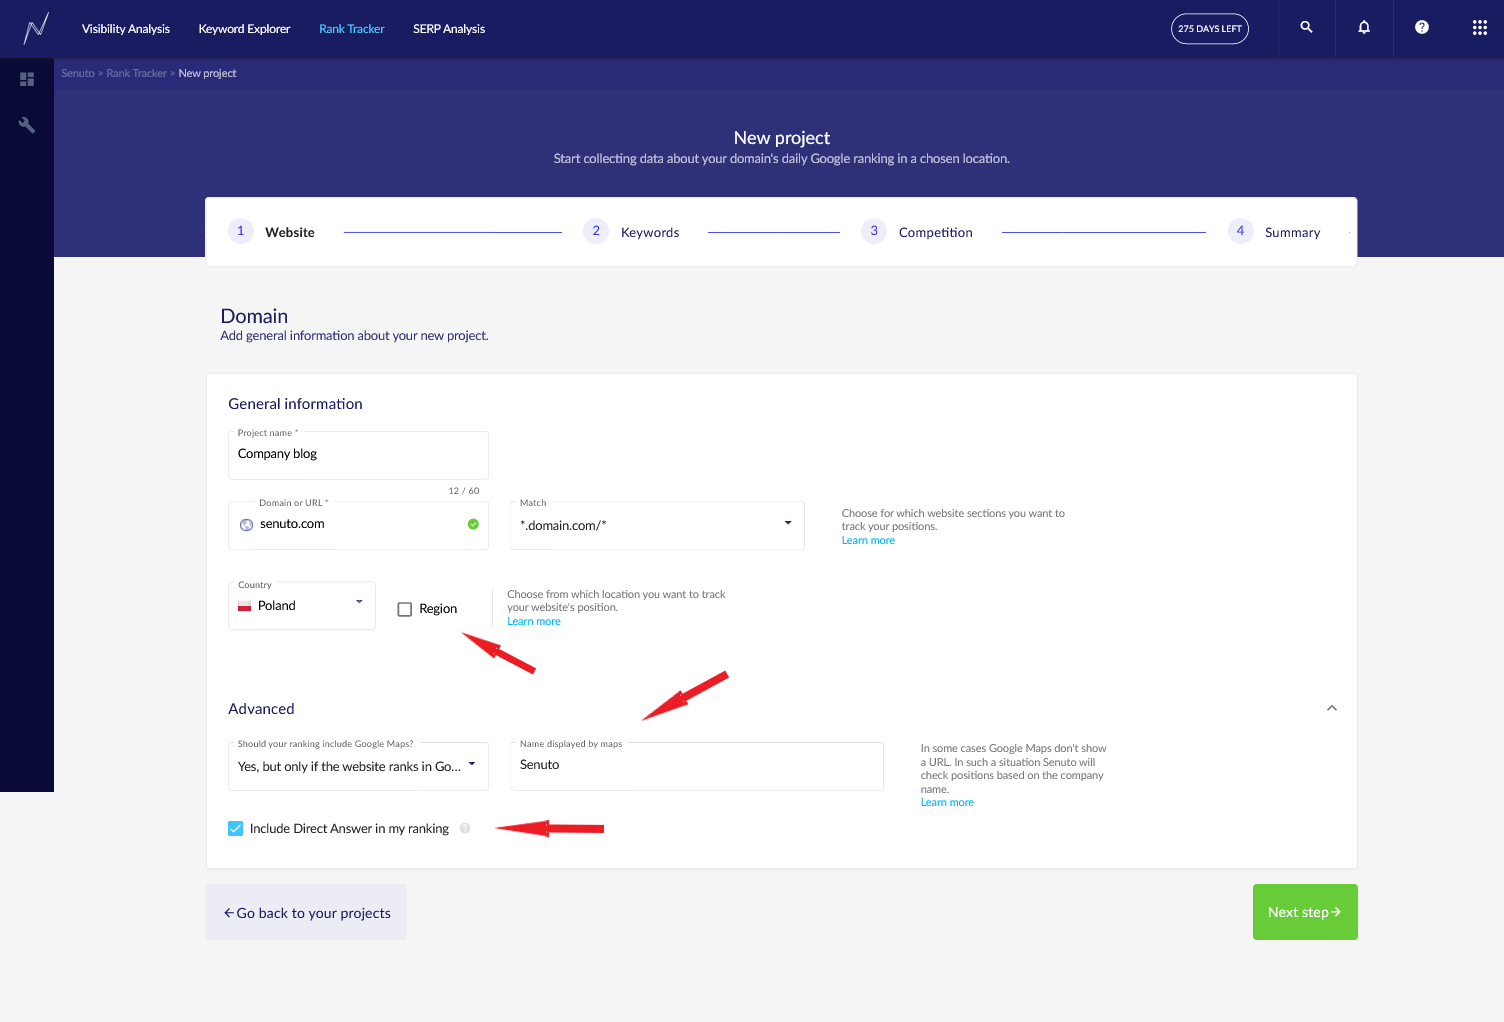1504x1022 pixels.
Task: Jump to the Keywords step
Action: (649, 232)
